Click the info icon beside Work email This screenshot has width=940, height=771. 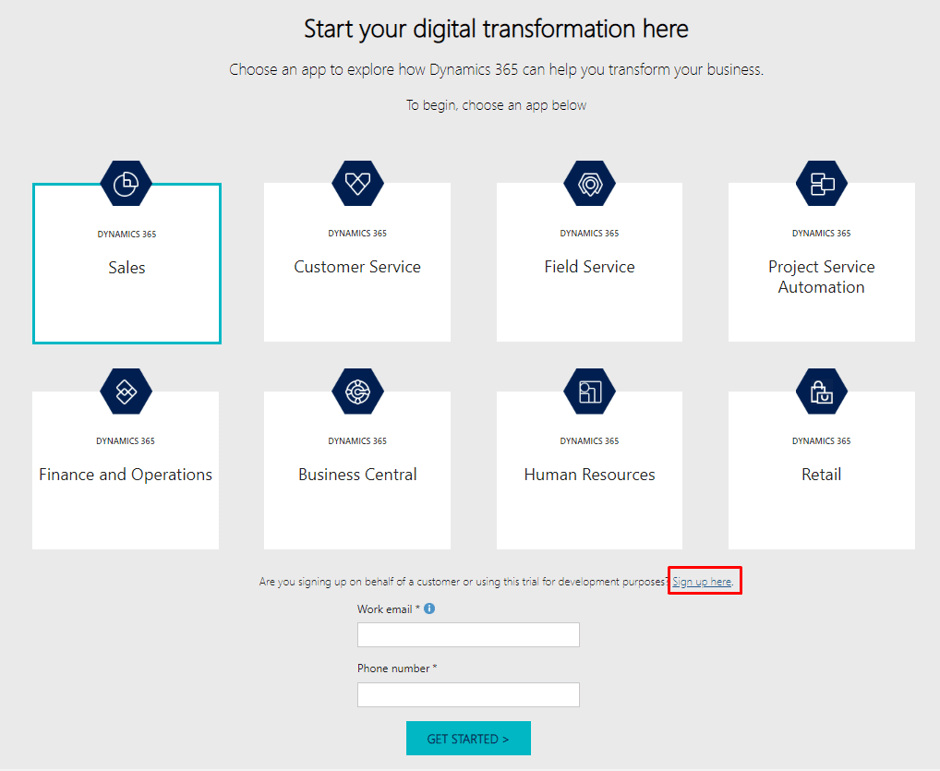tap(429, 608)
